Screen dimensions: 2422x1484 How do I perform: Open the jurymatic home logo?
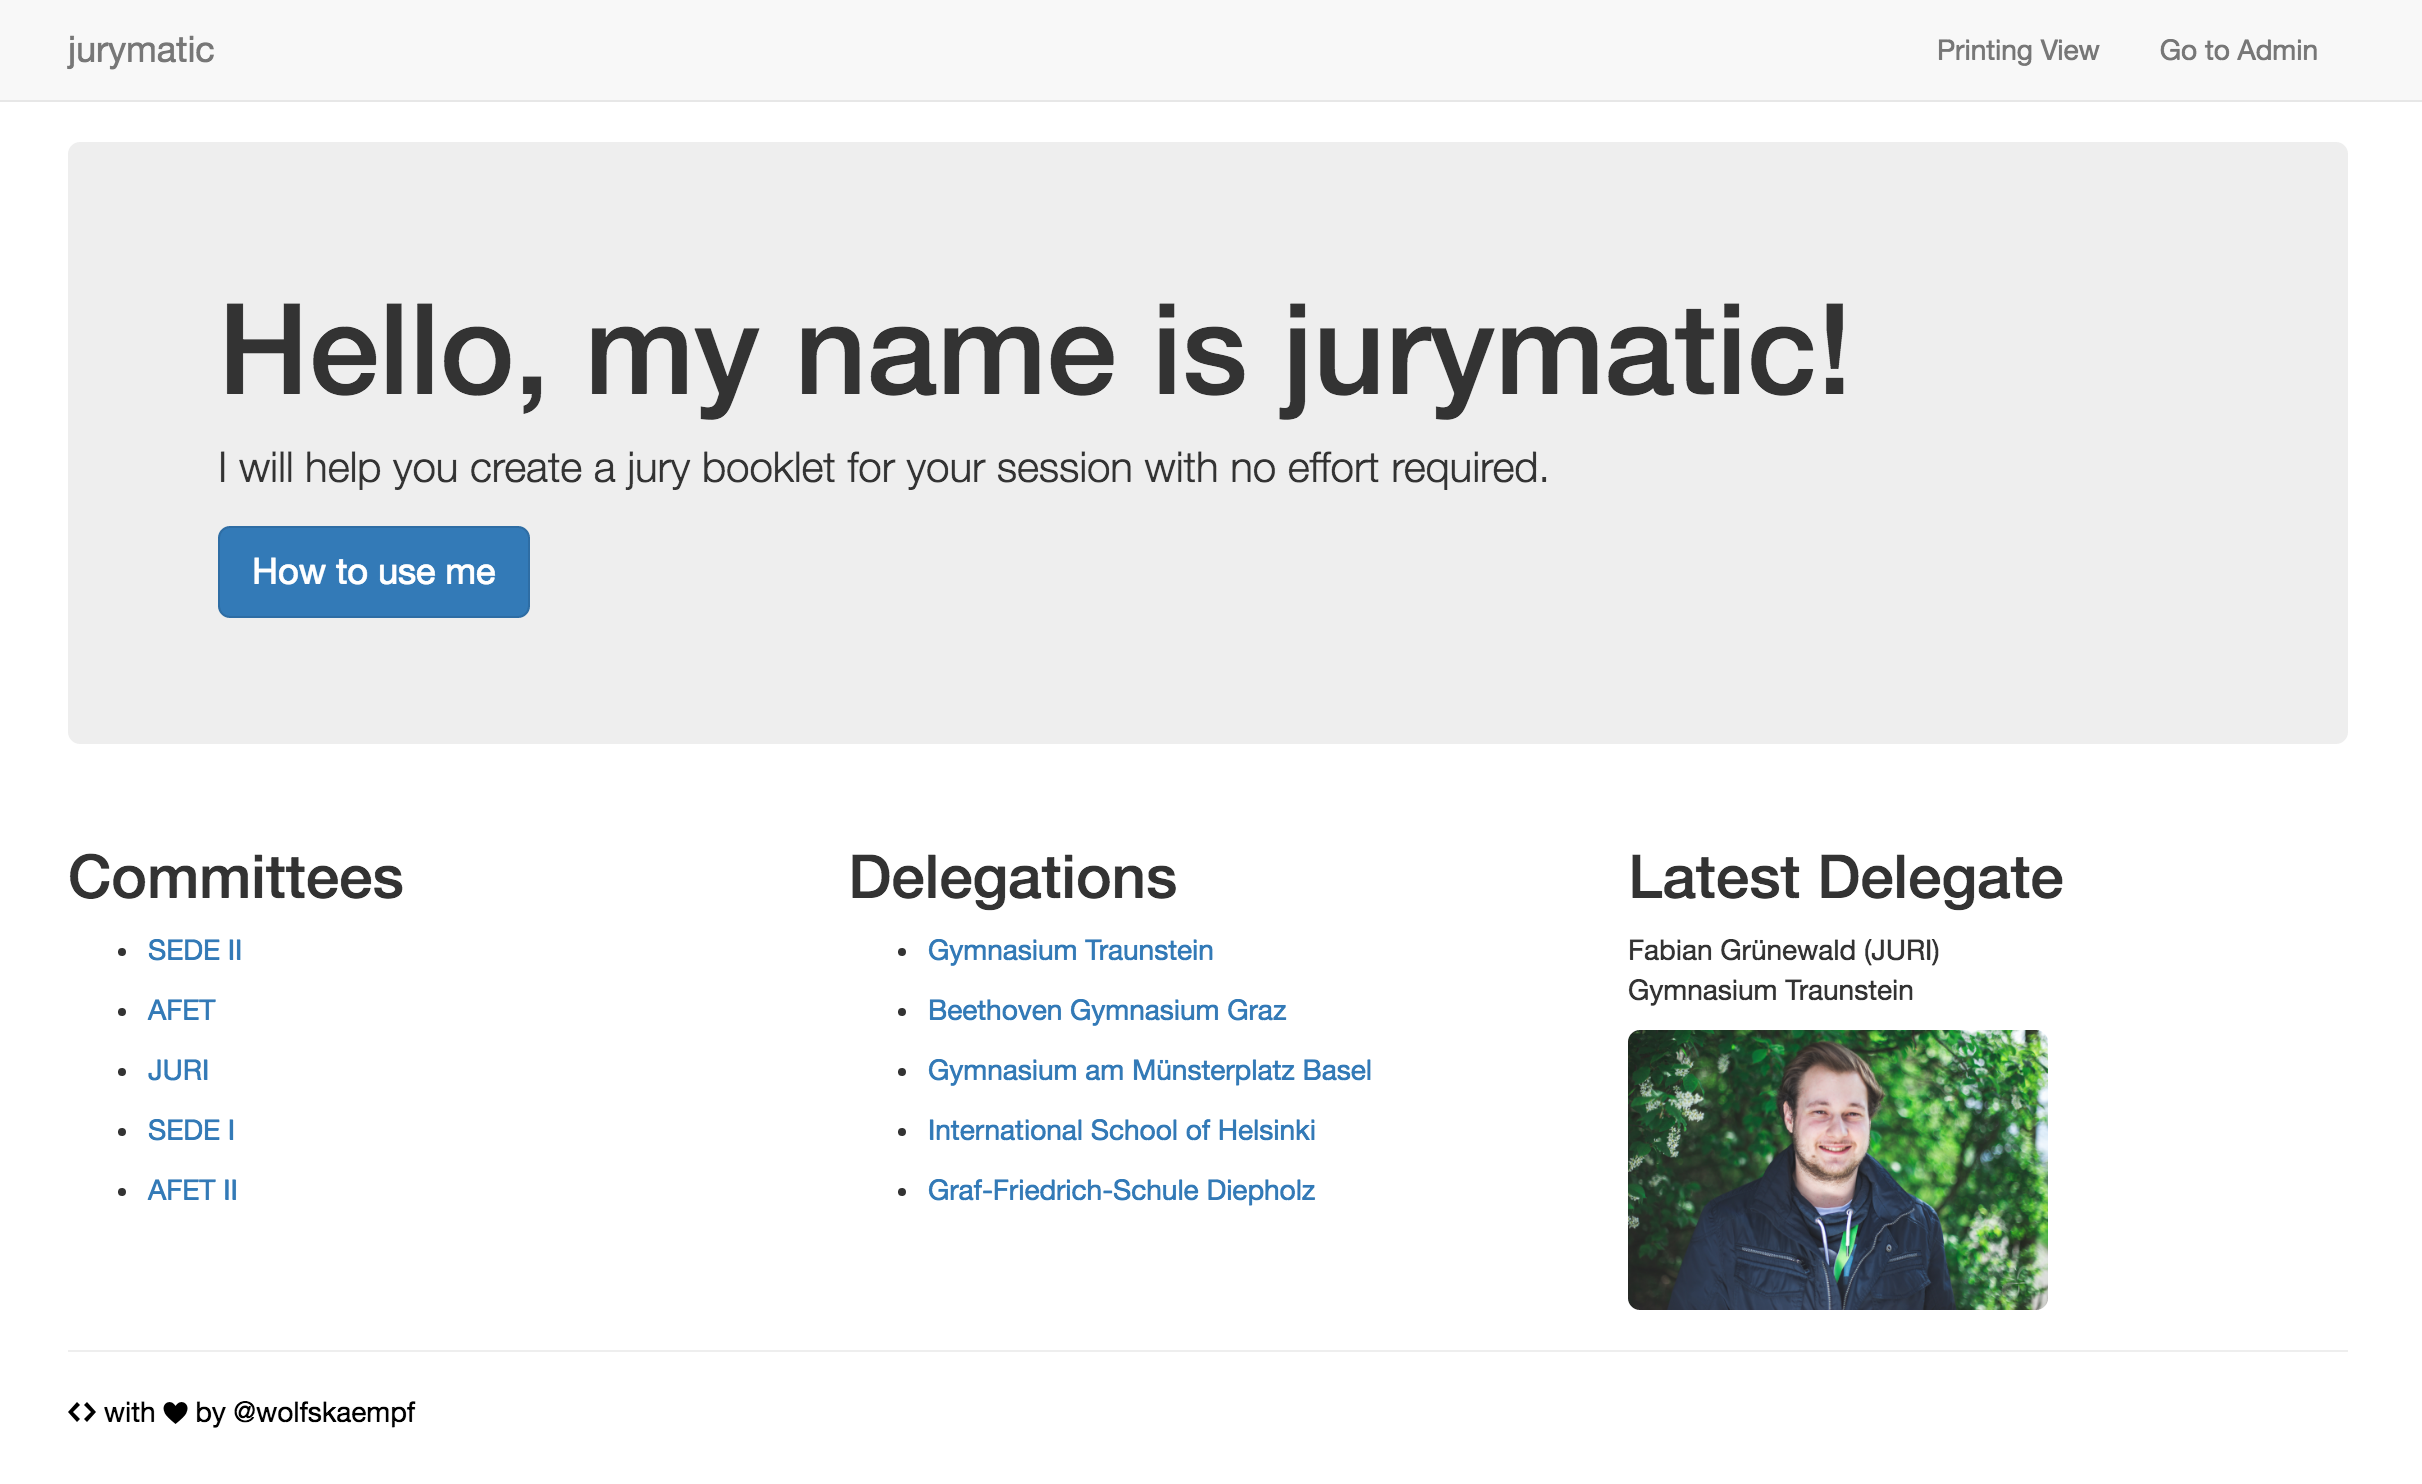tap(140, 49)
